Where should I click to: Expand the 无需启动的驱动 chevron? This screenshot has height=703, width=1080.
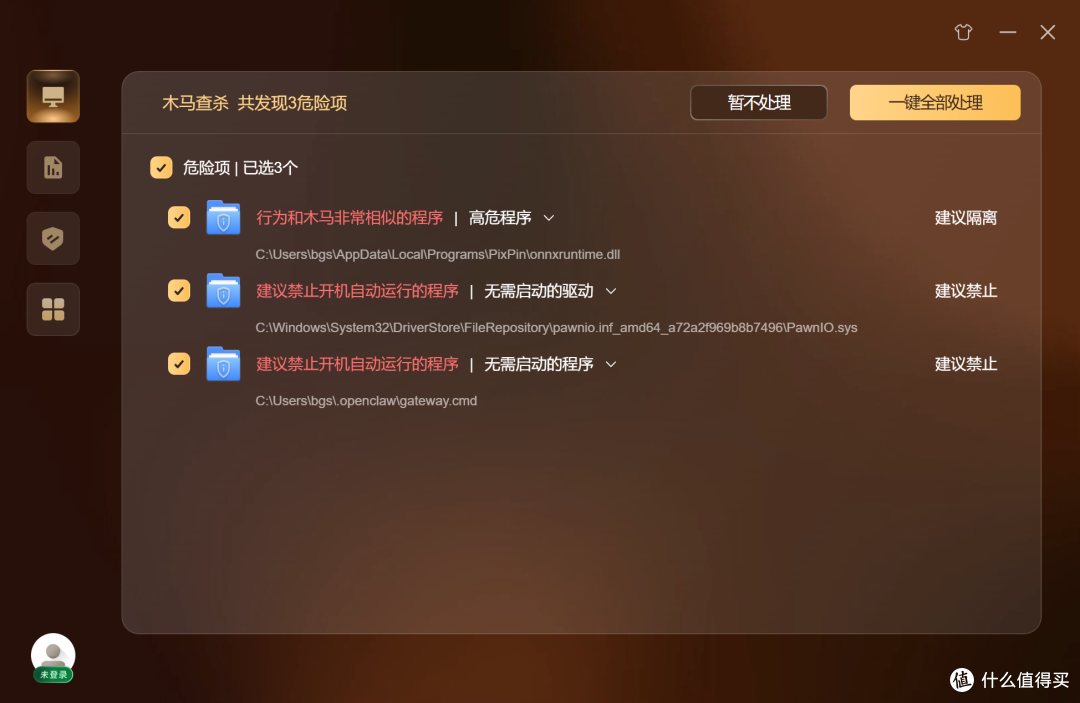click(611, 291)
